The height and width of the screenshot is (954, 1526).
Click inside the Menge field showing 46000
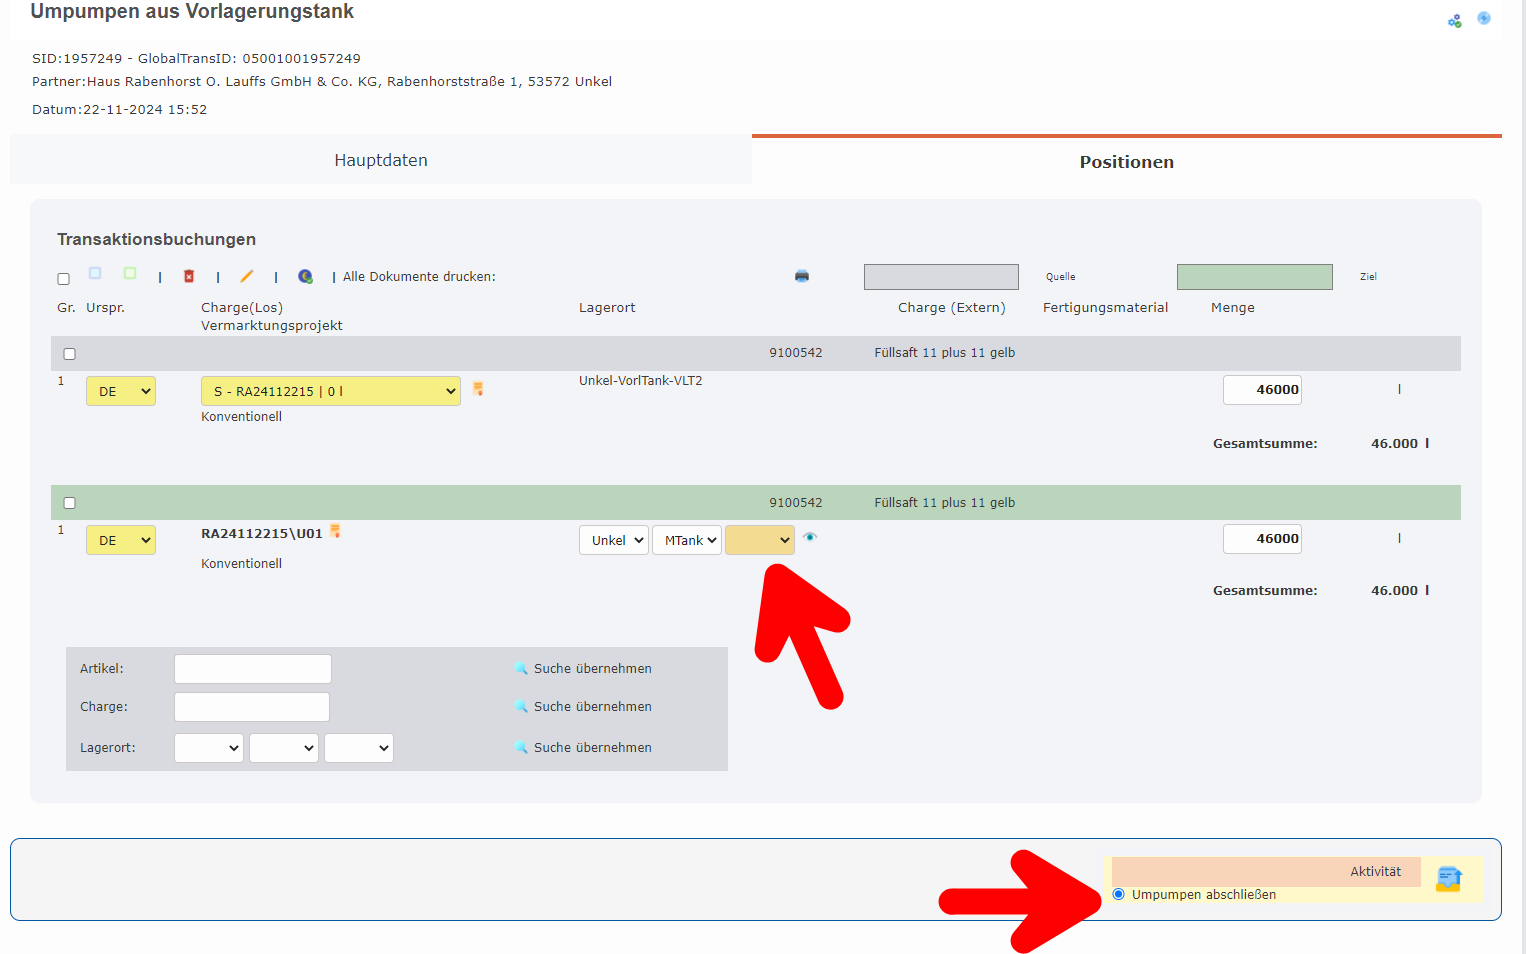pos(1262,389)
